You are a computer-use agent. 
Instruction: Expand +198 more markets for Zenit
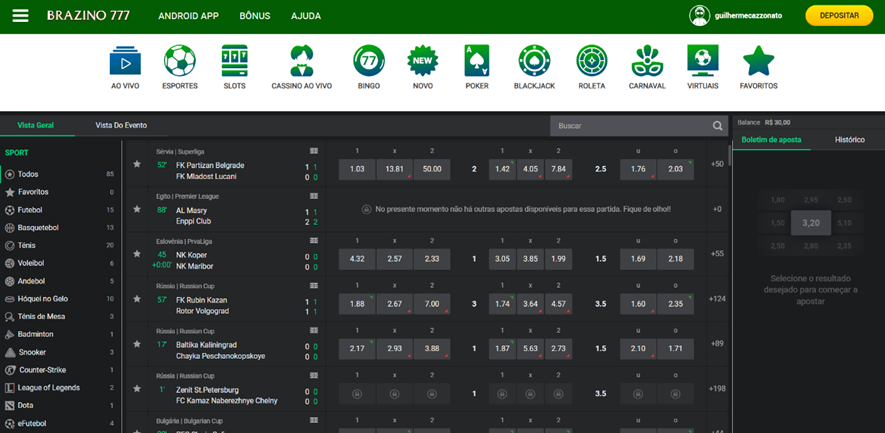click(717, 388)
